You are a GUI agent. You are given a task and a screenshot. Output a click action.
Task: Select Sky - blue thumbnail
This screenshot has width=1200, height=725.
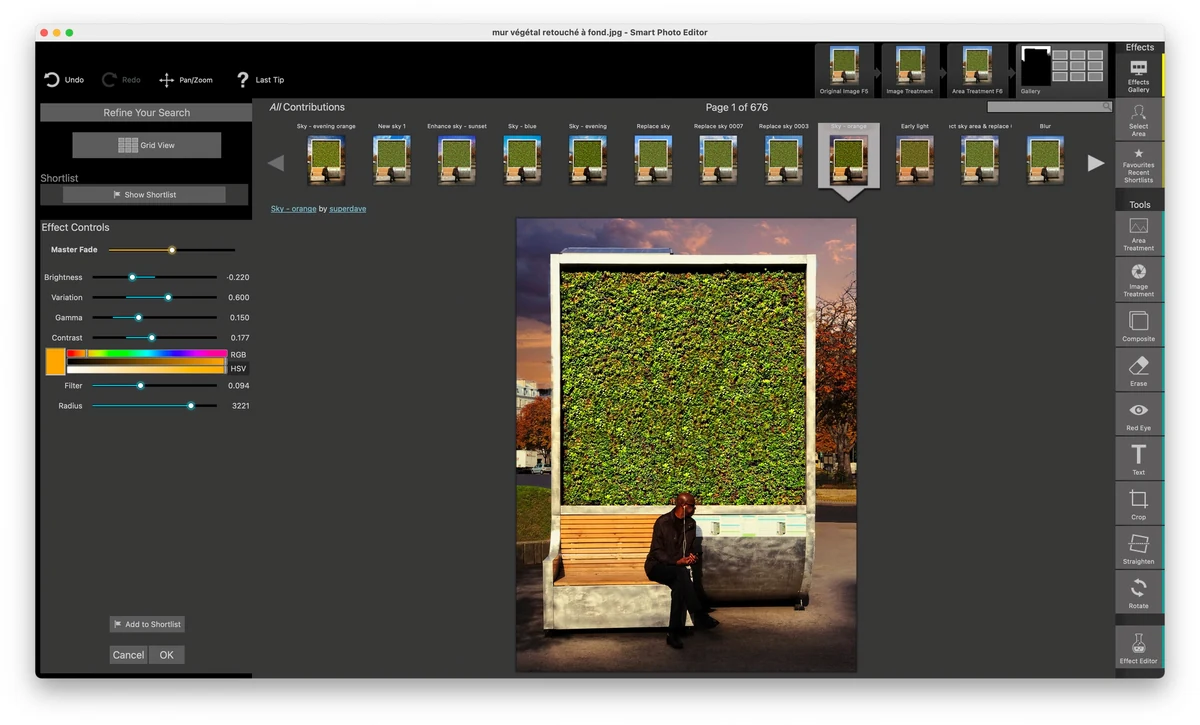[x=522, y=160]
